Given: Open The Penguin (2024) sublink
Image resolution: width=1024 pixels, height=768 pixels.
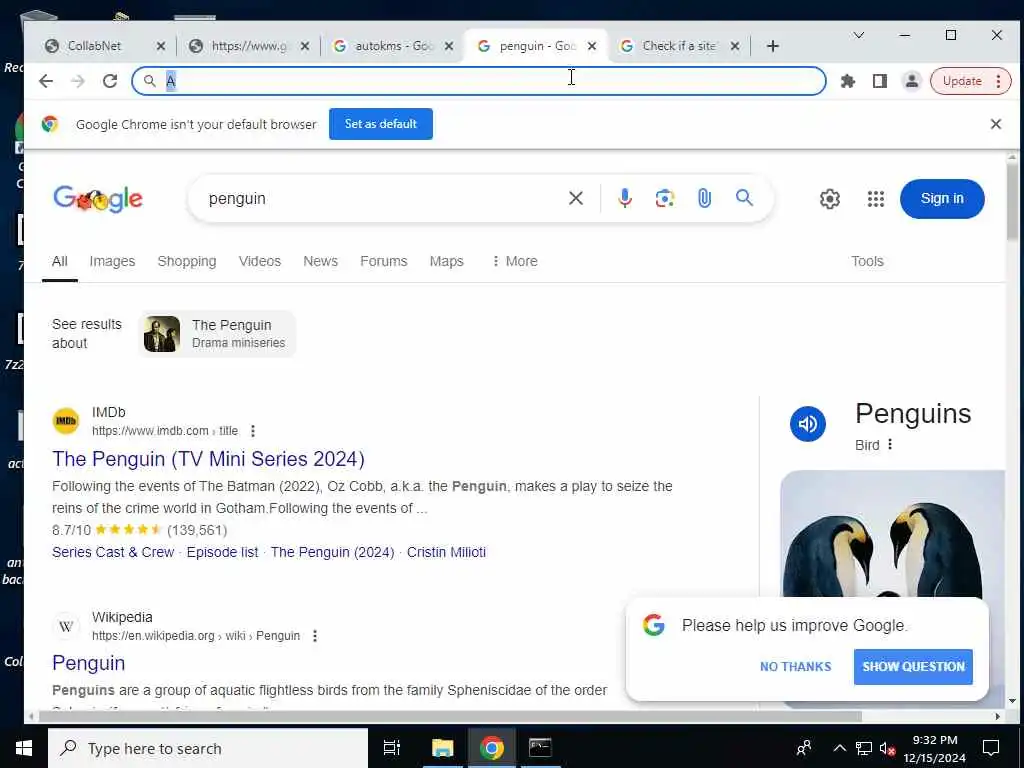Looking at the screenshot, I should click(332, 552).
